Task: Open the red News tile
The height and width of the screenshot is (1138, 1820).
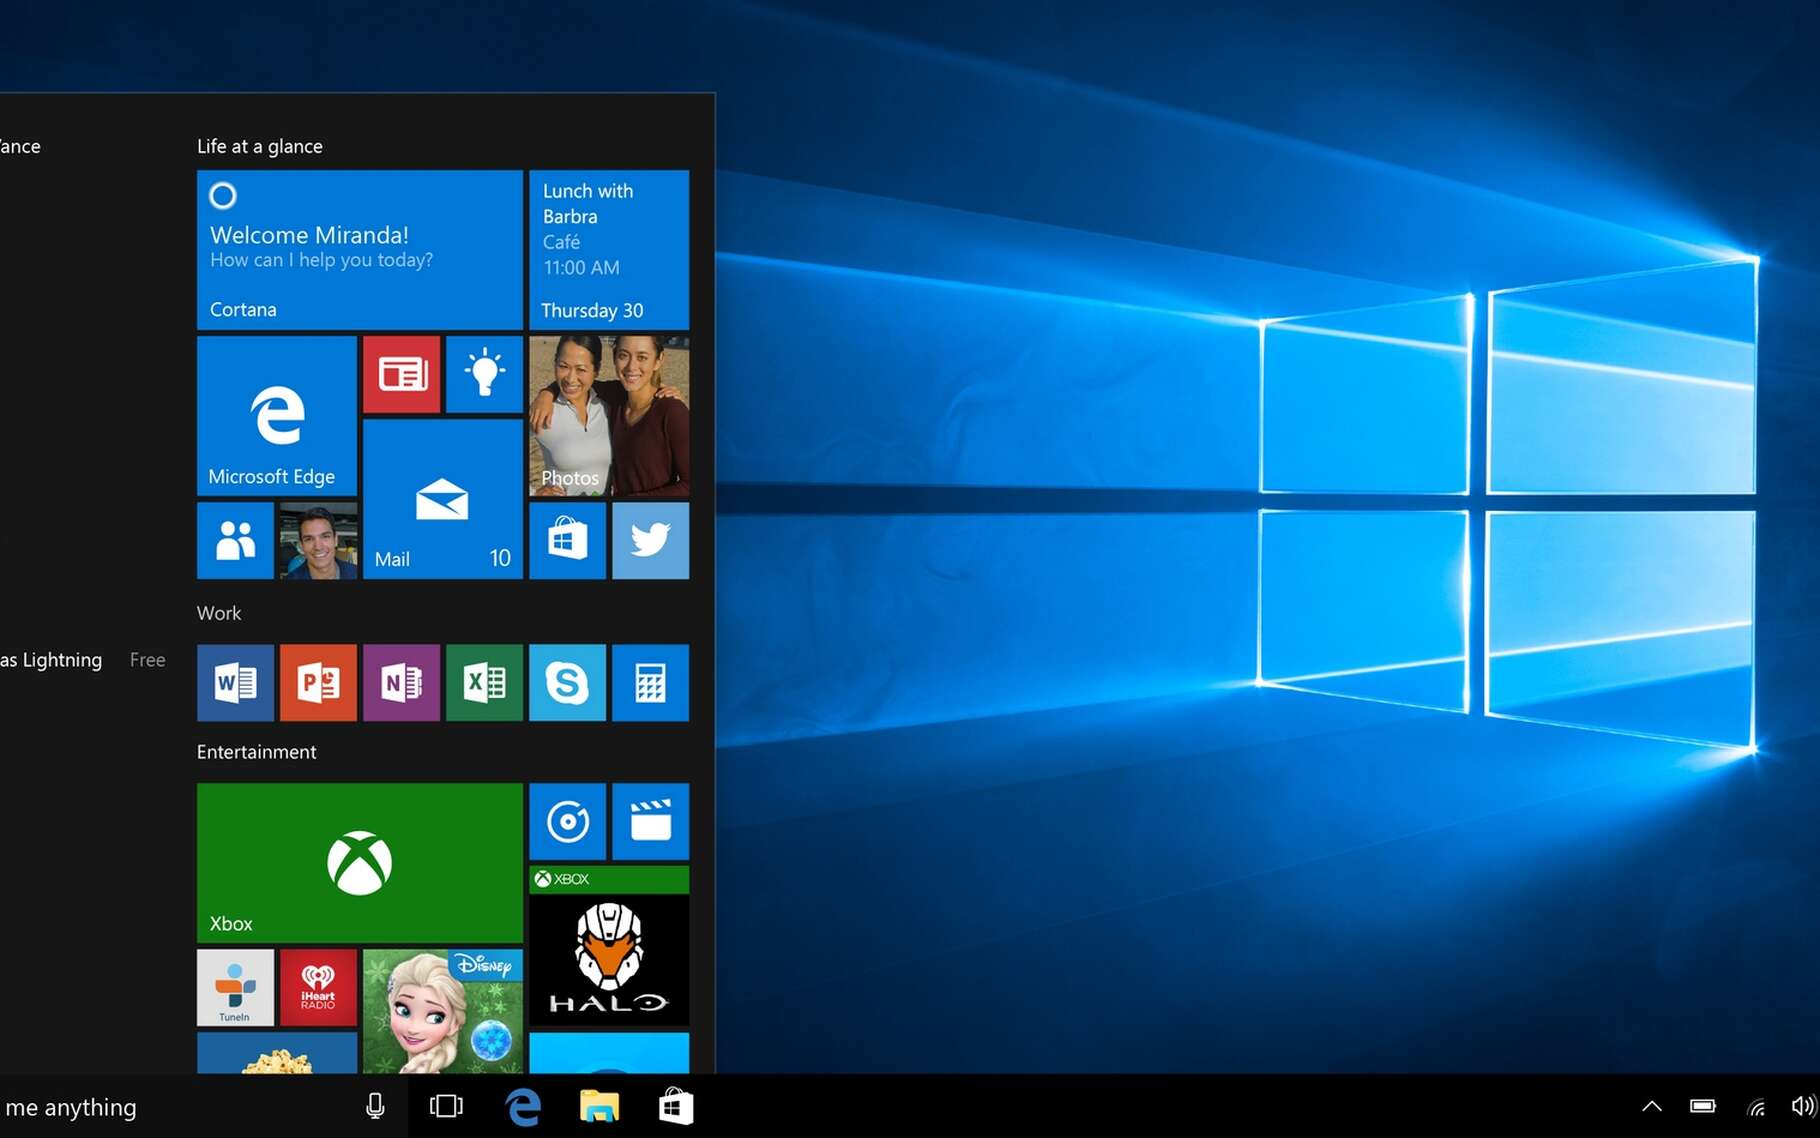Action: 402,375
